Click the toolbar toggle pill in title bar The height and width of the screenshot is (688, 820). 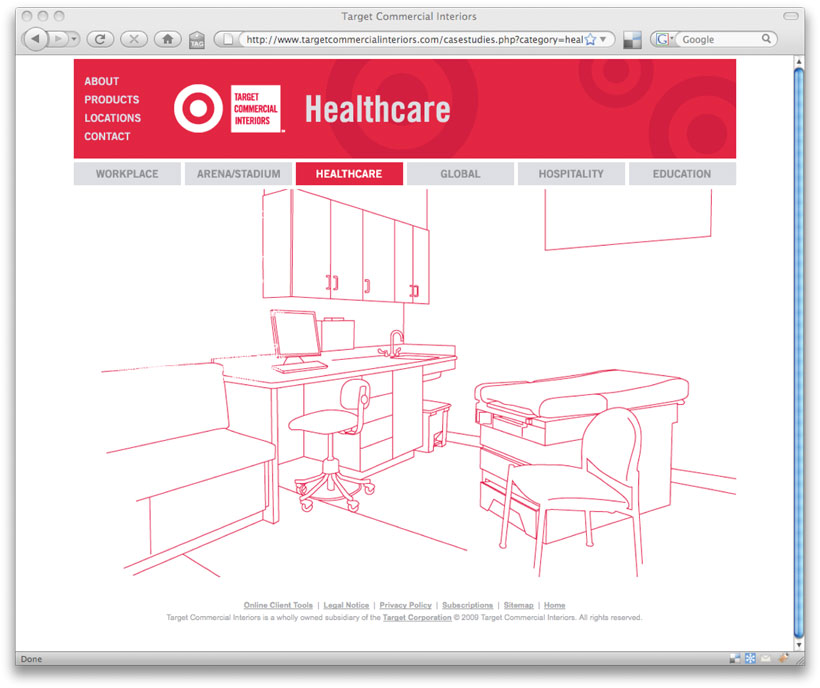tap(791, 16)
